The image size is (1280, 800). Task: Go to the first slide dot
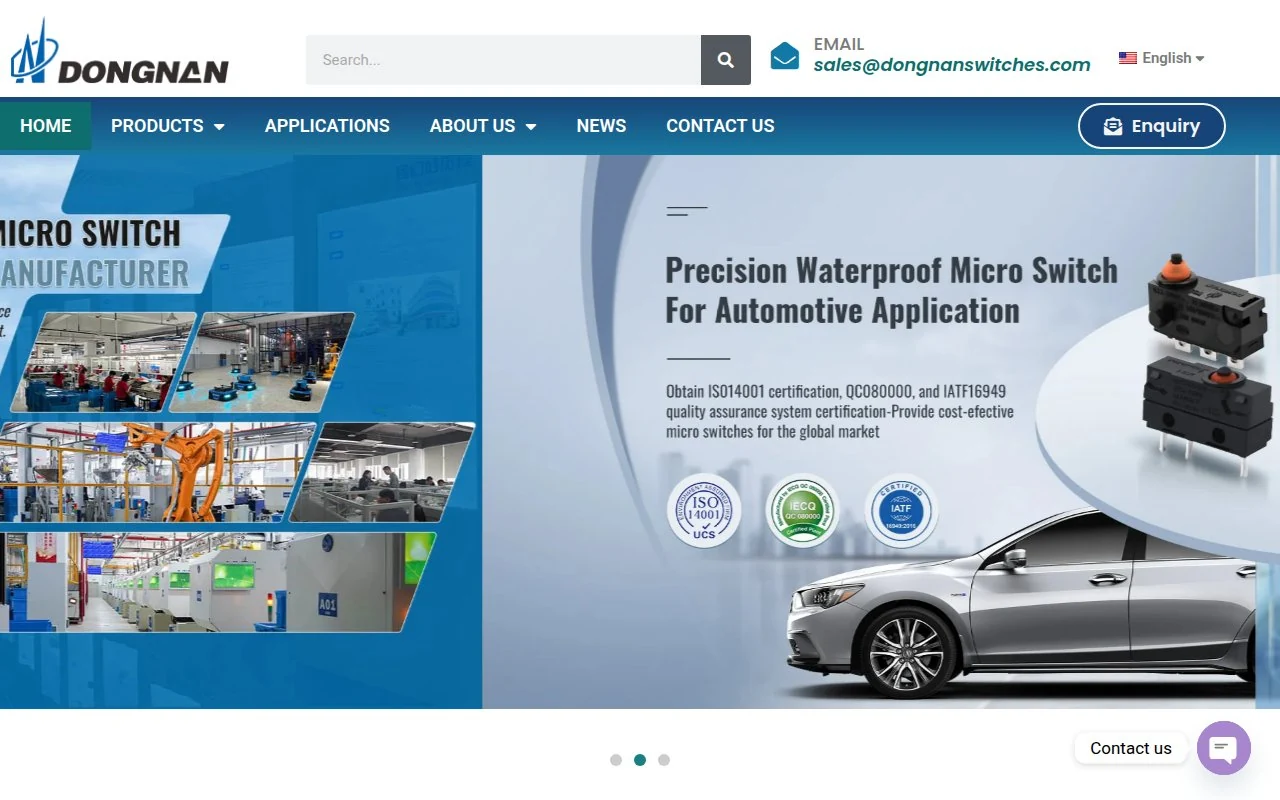(x=616, y=760)
